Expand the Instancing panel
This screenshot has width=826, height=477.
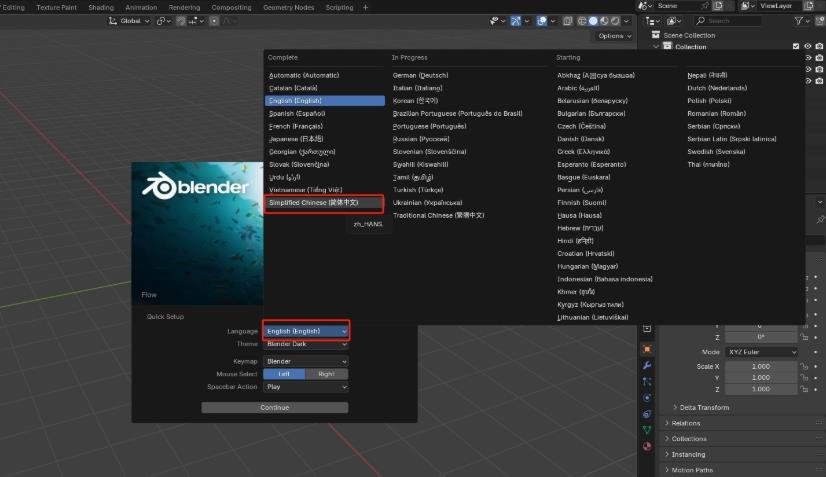(x=687, y=454)
